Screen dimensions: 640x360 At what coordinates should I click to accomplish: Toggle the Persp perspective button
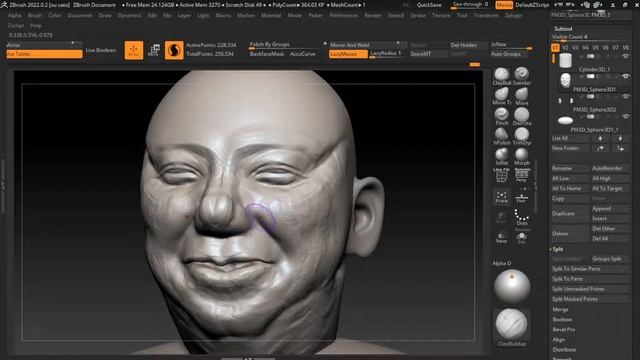point(522,175)
